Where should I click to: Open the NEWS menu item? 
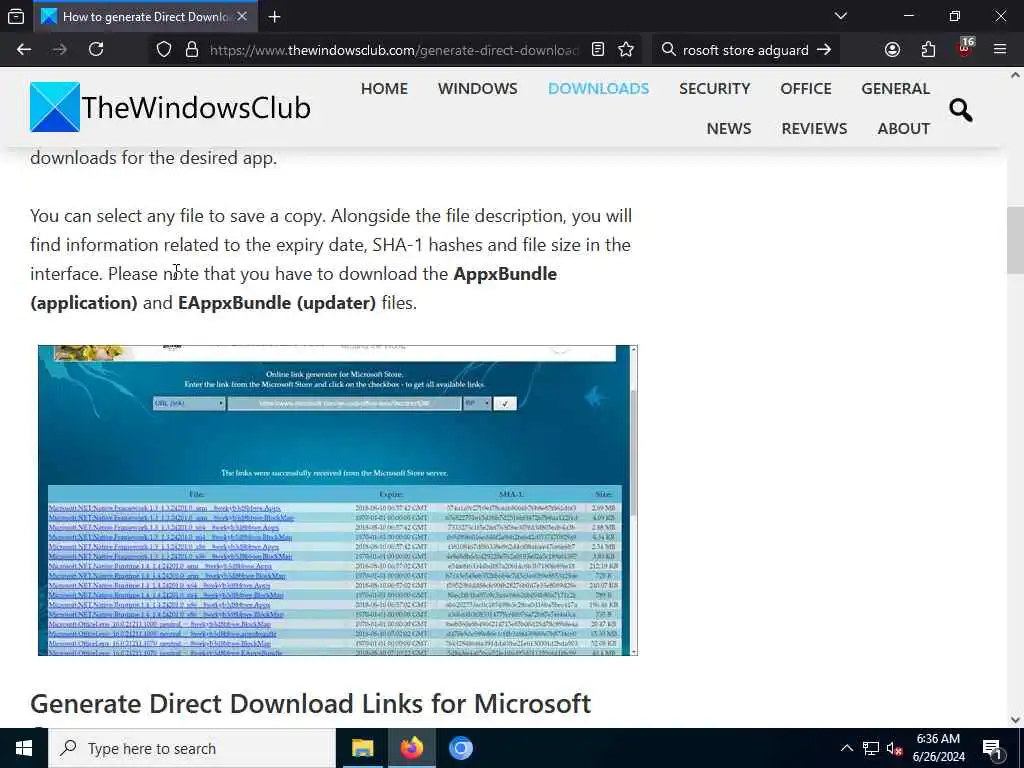tap(729, 129)
